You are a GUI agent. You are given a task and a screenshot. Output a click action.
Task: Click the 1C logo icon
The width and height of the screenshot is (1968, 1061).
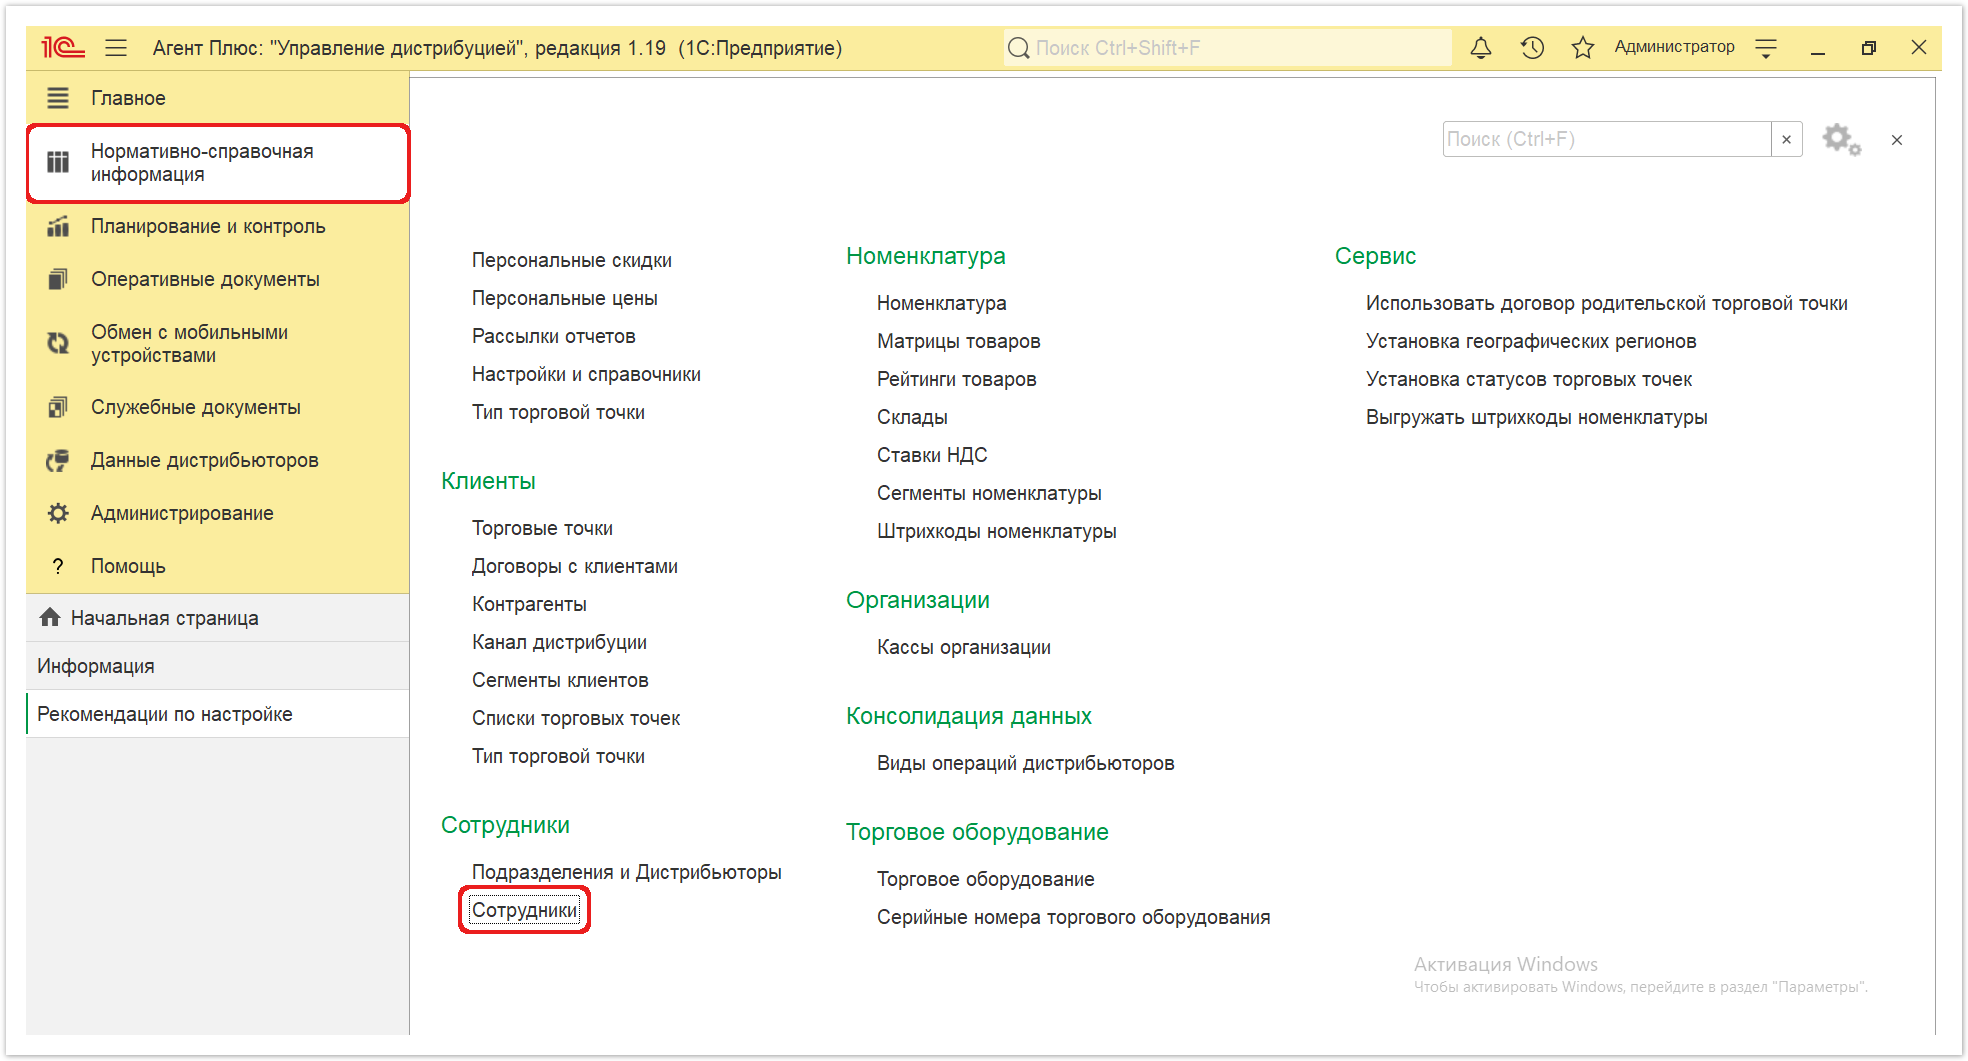click(x=62, y=47)
